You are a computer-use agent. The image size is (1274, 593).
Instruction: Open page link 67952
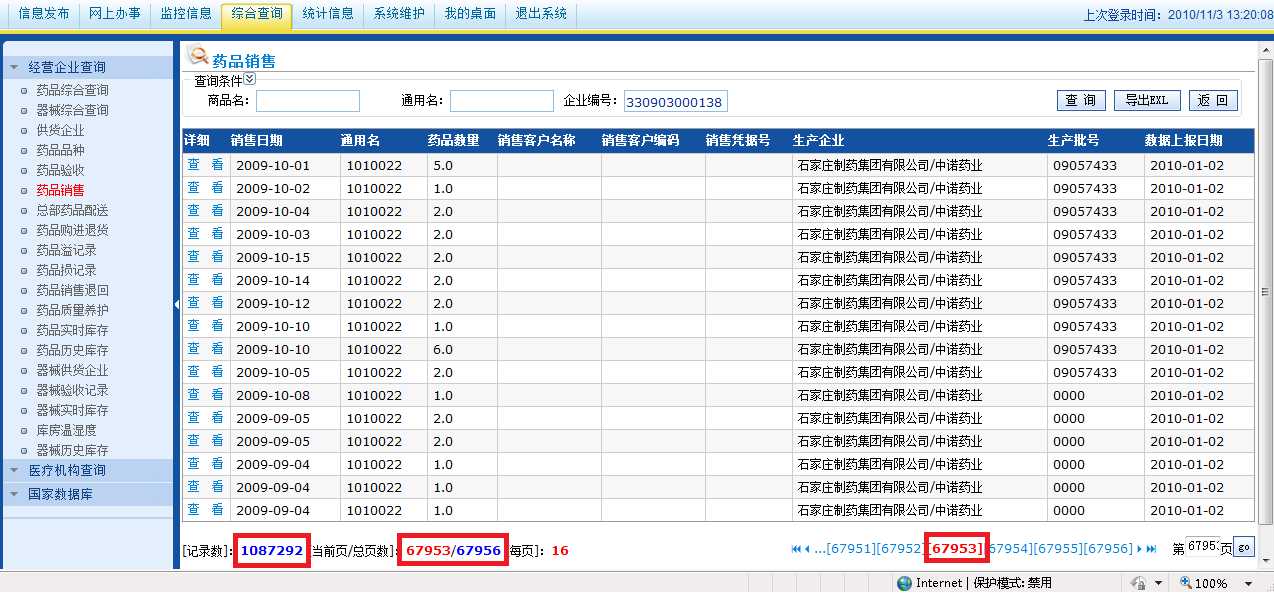pos(899,549)
